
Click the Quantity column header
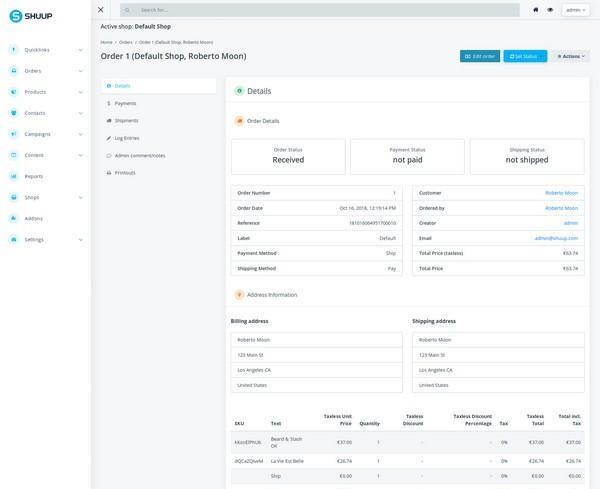pos(370,424)
